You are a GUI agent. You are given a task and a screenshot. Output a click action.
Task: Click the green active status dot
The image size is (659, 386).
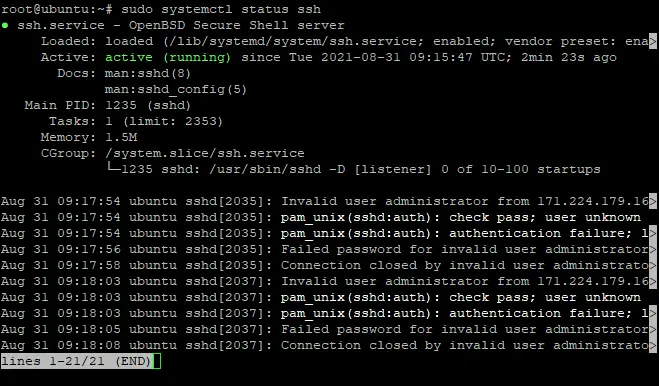coord(5,25)
